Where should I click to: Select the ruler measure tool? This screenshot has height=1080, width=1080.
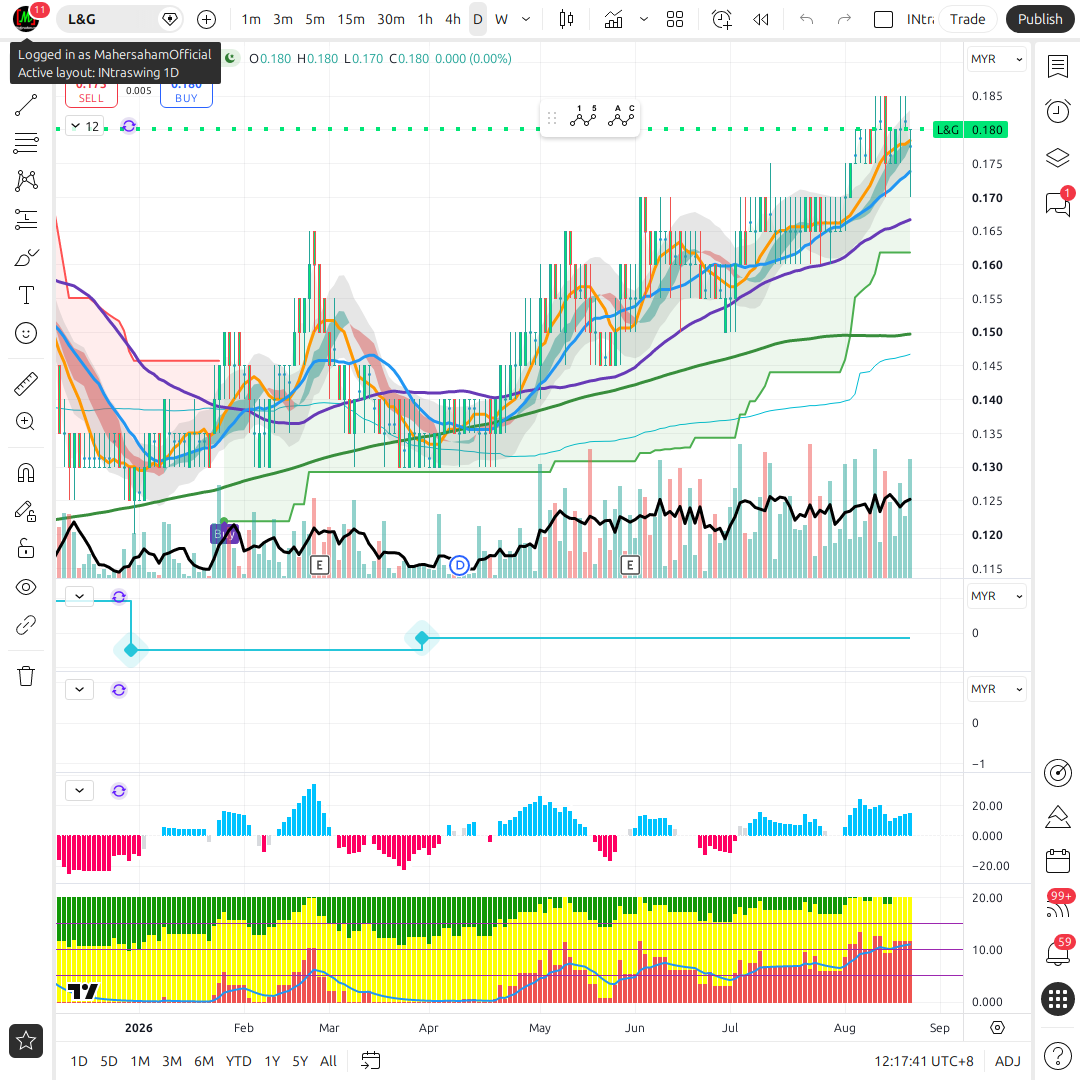click(x=26, y=384)
